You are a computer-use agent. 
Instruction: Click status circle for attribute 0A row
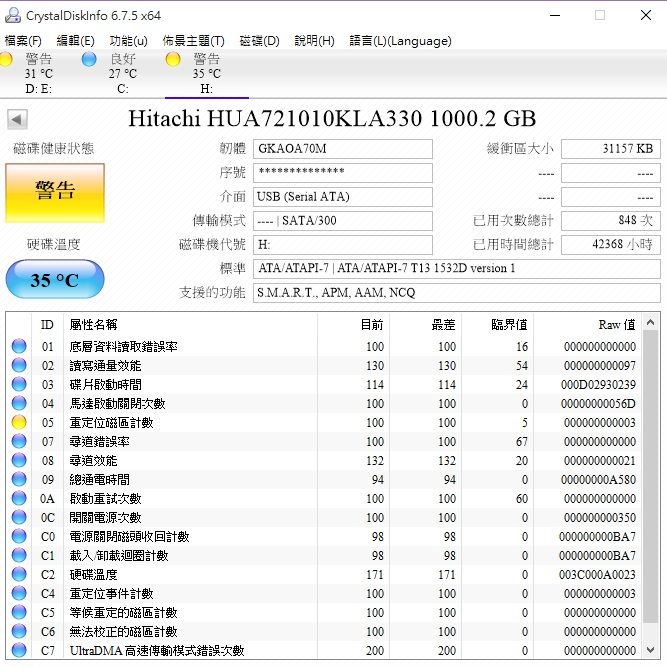[x=19, y=498]
